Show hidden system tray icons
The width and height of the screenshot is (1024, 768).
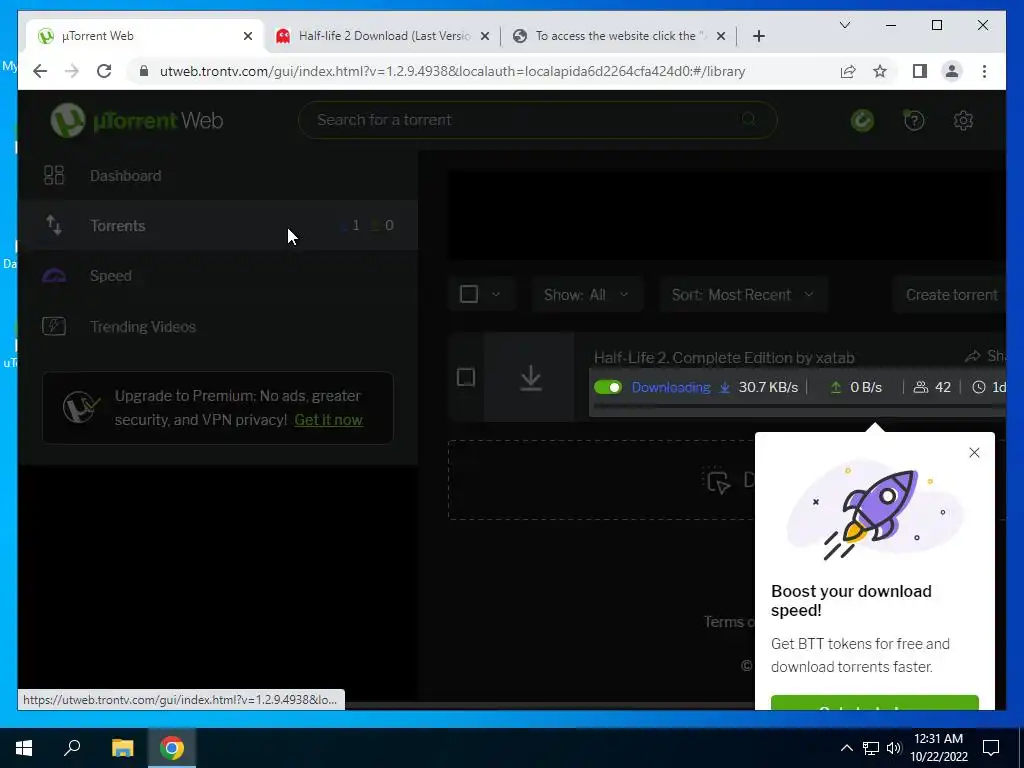pos(846,748)
